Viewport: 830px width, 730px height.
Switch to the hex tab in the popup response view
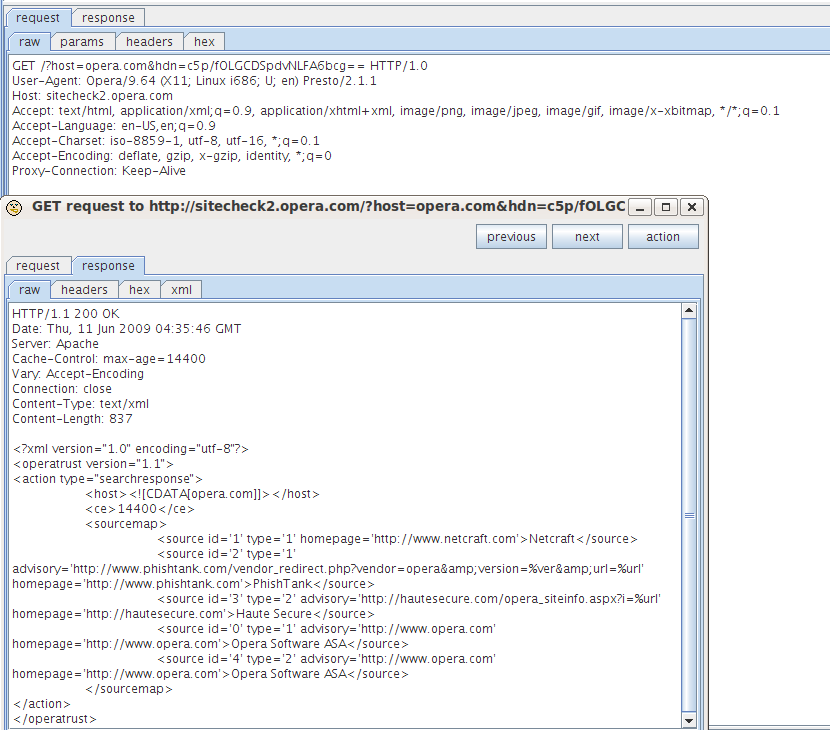coord(139,290)
